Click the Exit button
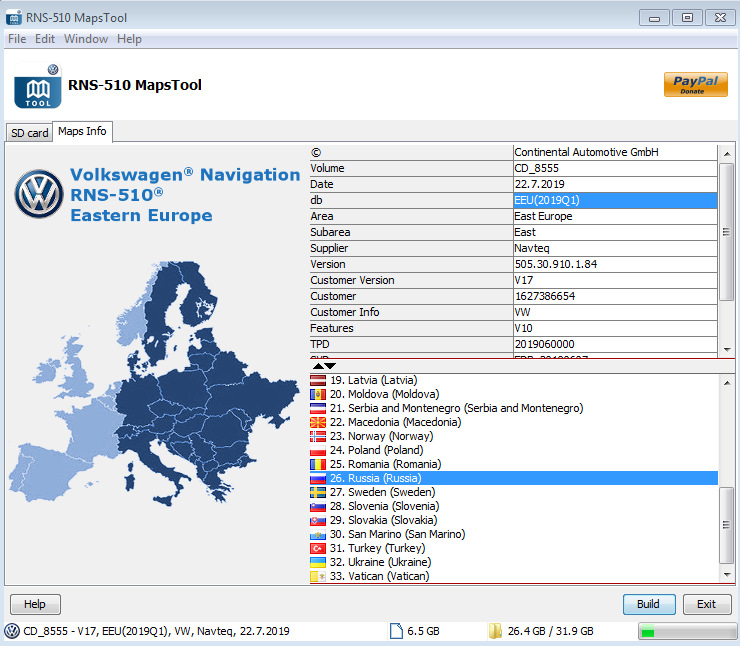 pyautogui.click(x=706, y=604)
